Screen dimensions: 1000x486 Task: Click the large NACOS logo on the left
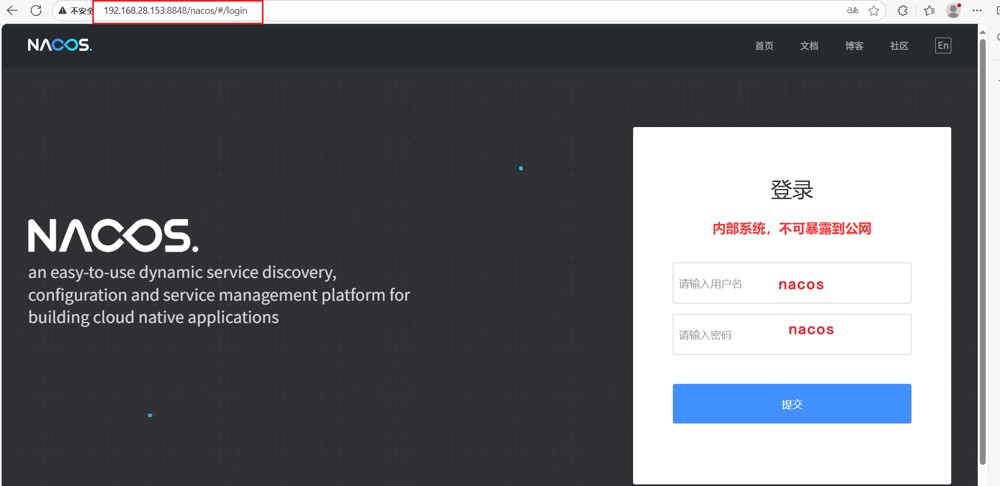(x=113, y=235)
